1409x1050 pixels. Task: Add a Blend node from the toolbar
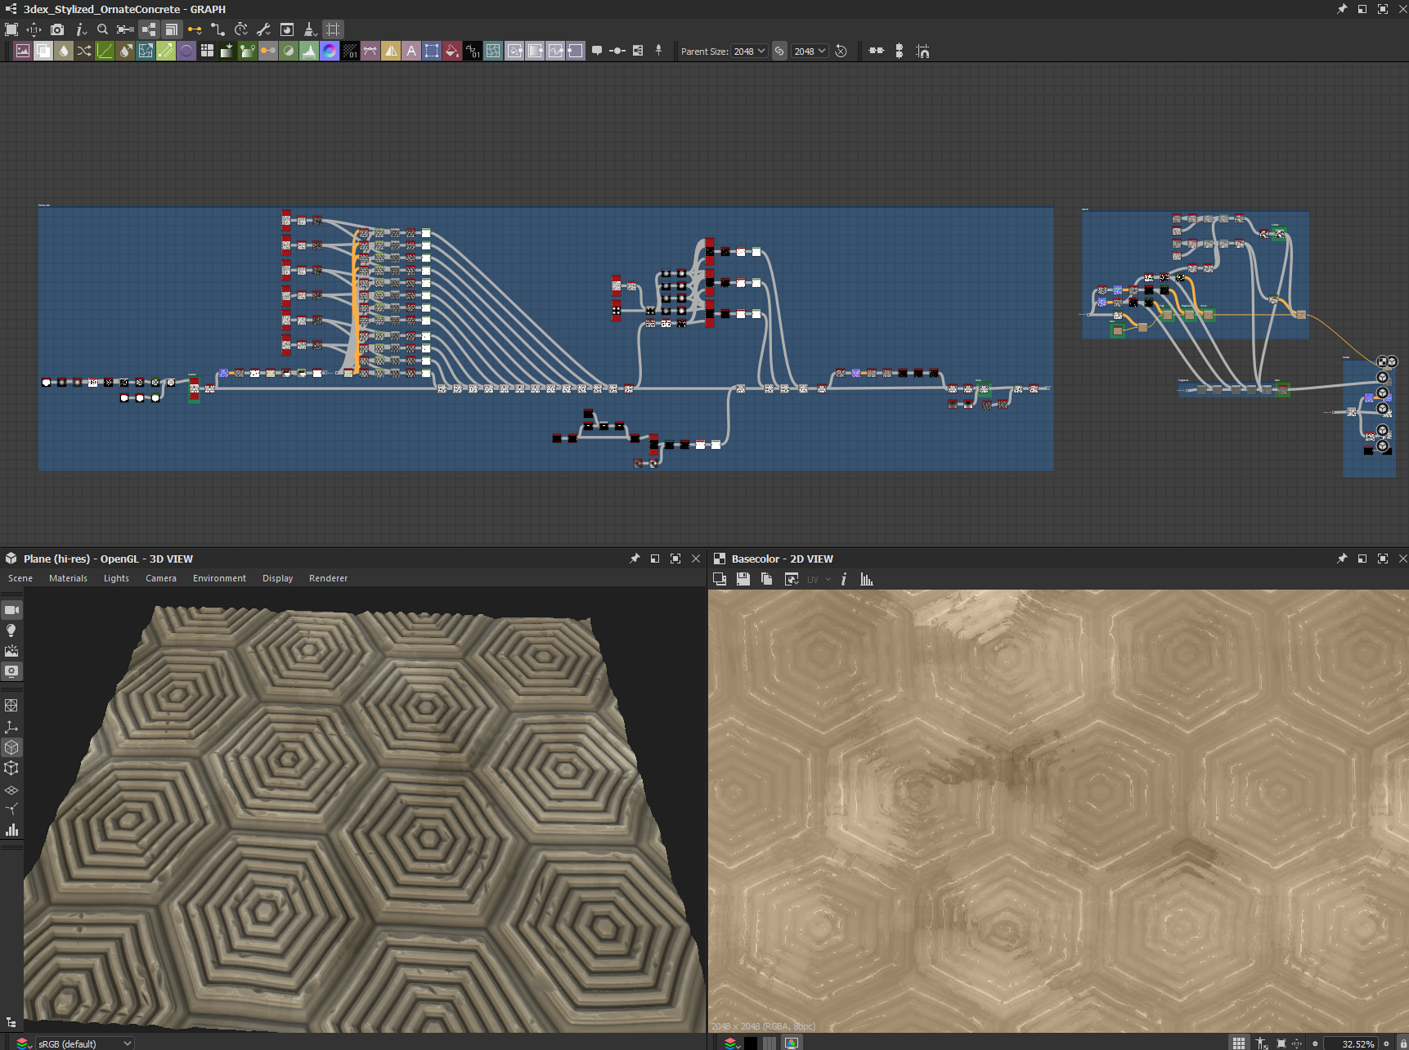[x=43, y=51]
